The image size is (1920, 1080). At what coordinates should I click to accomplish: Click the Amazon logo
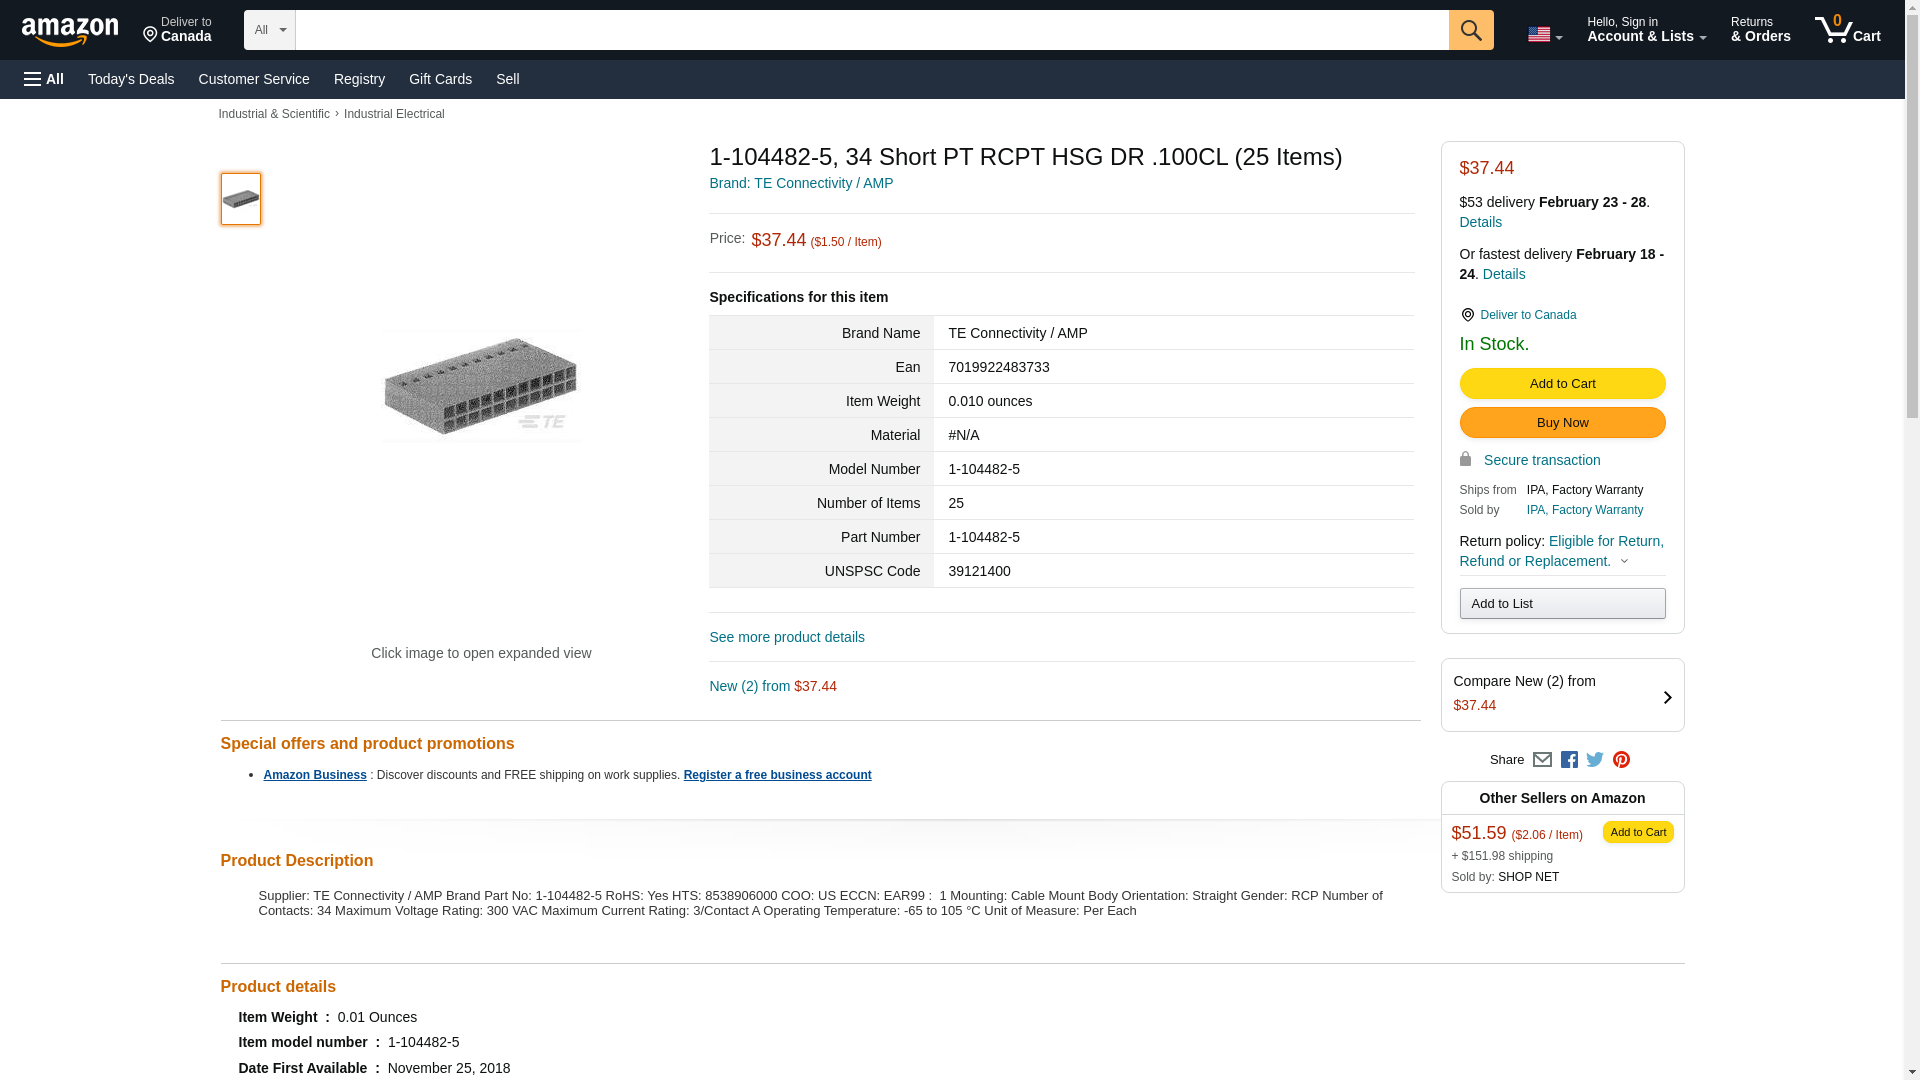(70, 31)
